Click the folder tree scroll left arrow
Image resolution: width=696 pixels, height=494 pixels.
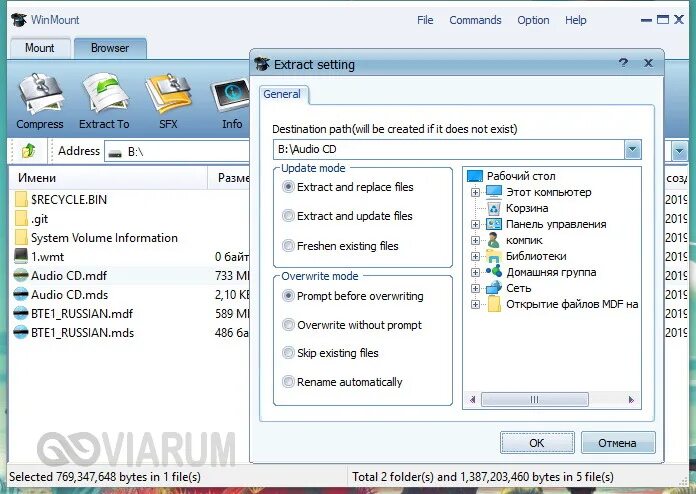(x=472, y=399)
